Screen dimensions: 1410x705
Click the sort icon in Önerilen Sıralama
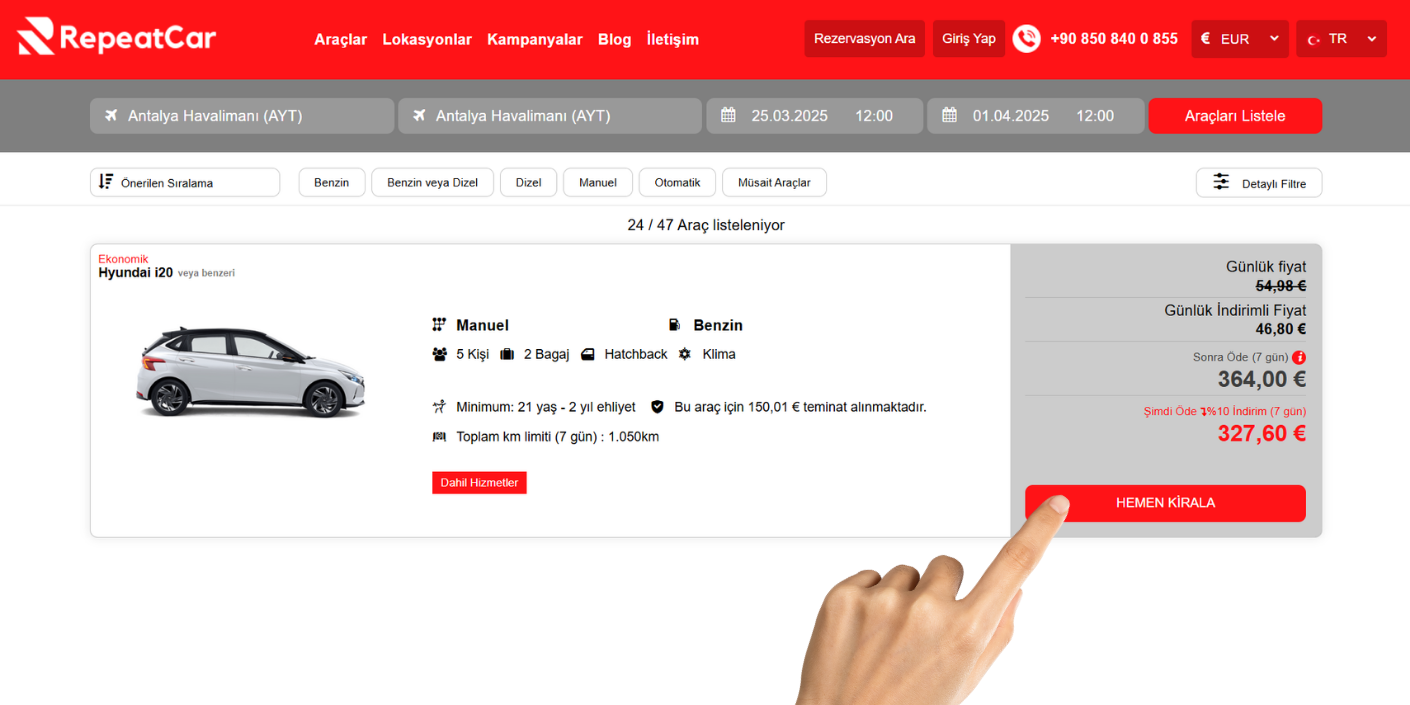tap(106, 182)
